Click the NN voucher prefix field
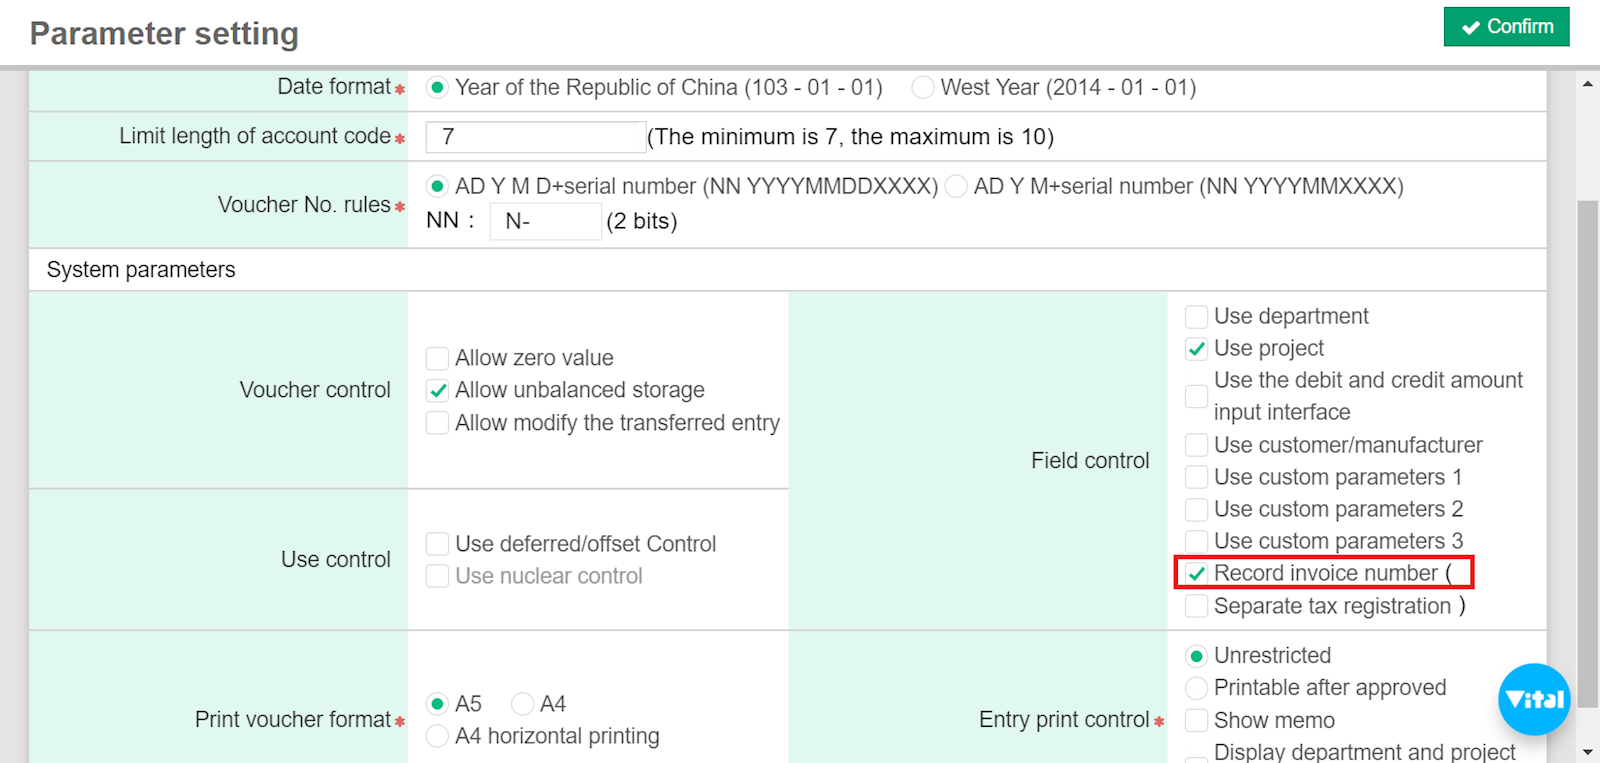This screenshot has width=1600, height=763. (x=545, y=221)
